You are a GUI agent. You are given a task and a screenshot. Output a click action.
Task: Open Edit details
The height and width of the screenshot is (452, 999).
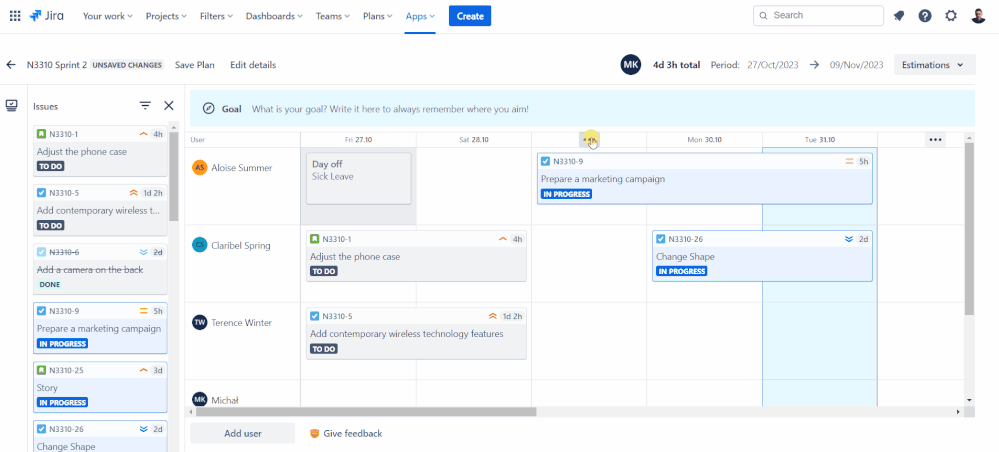(x=253, y=65)
